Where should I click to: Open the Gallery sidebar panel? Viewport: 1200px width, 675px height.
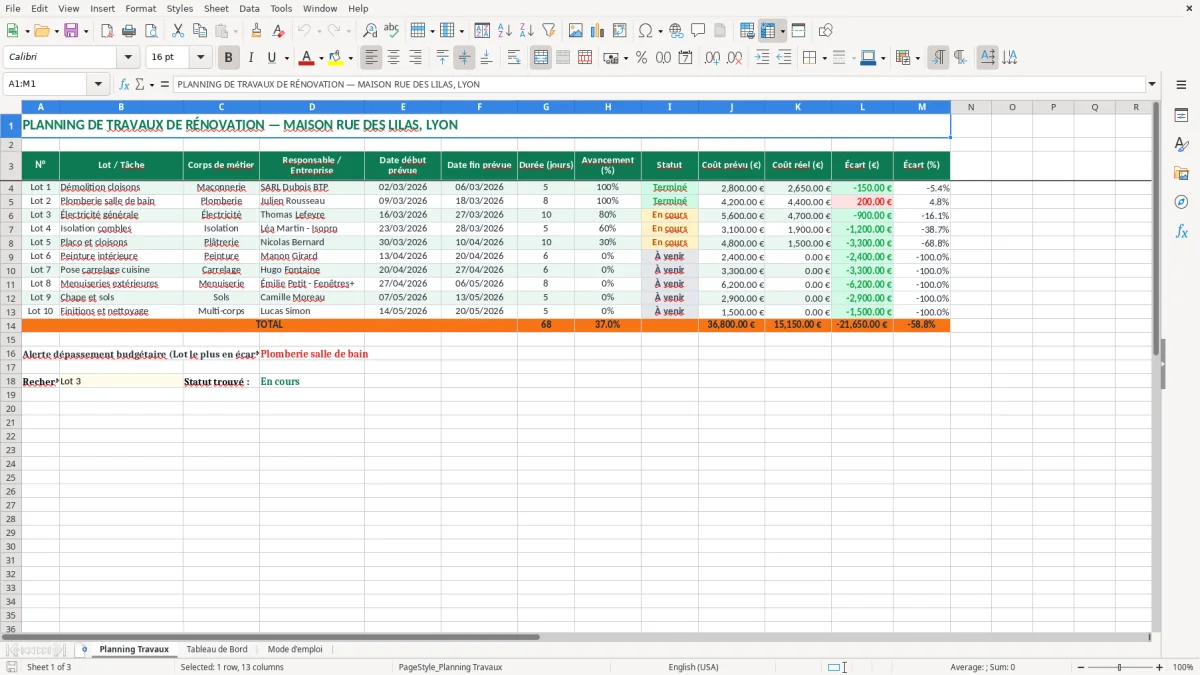coord(1181,173)
